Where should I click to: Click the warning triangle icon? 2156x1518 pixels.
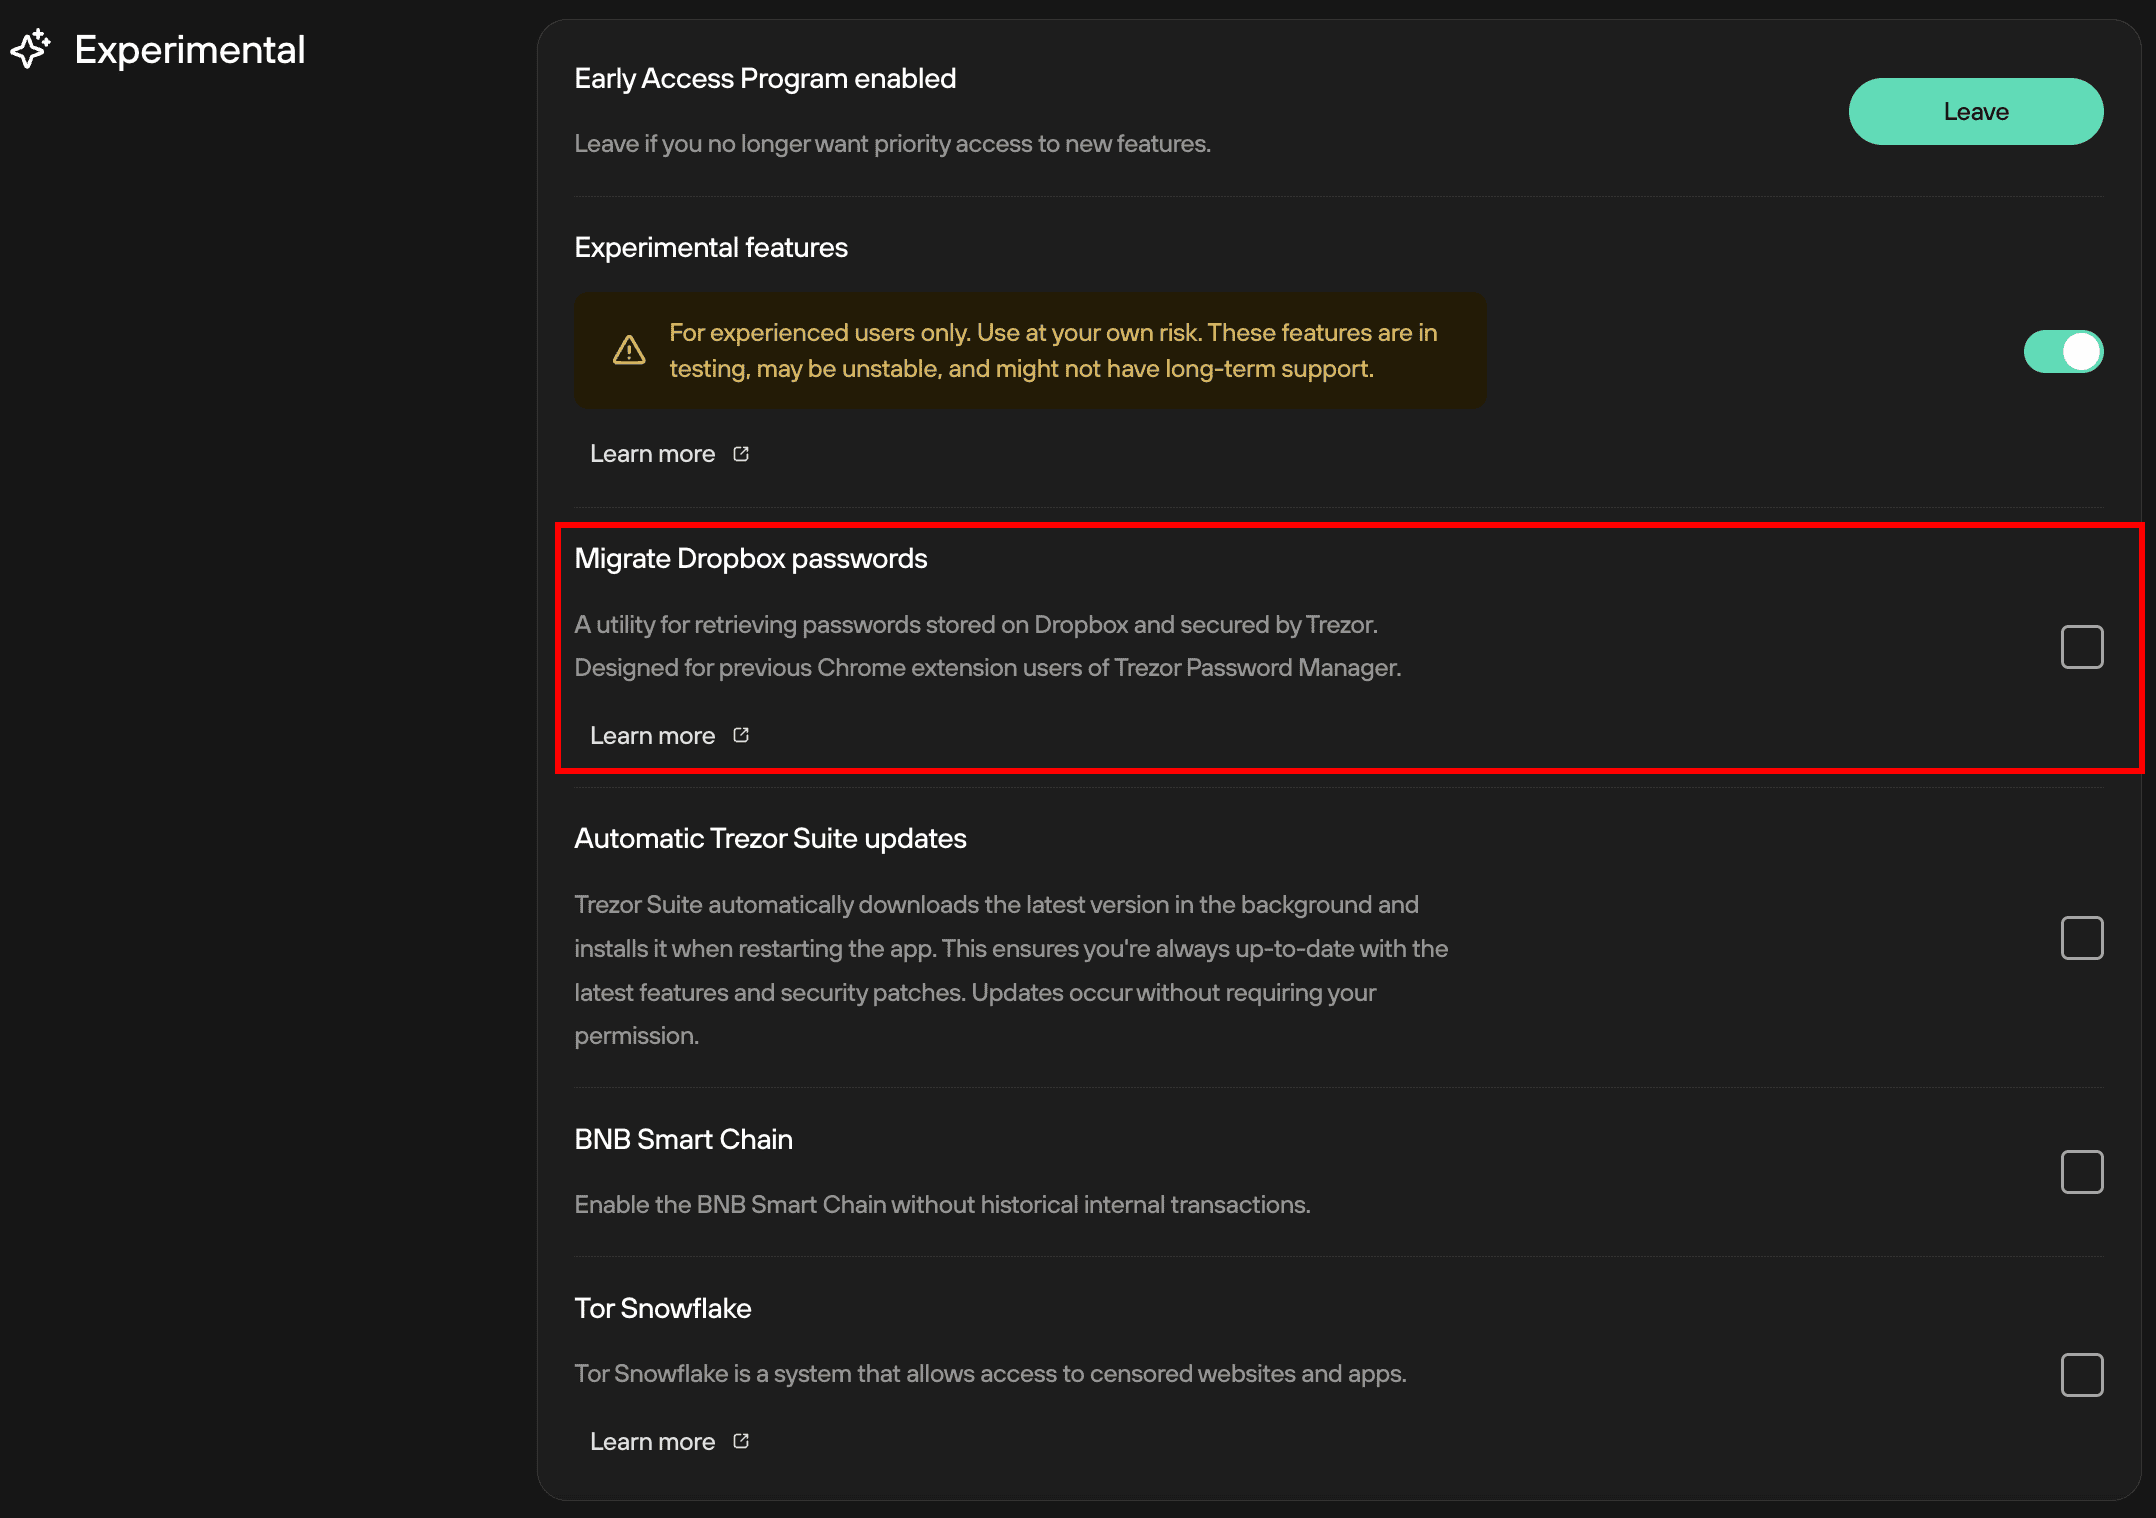point(629,350)
